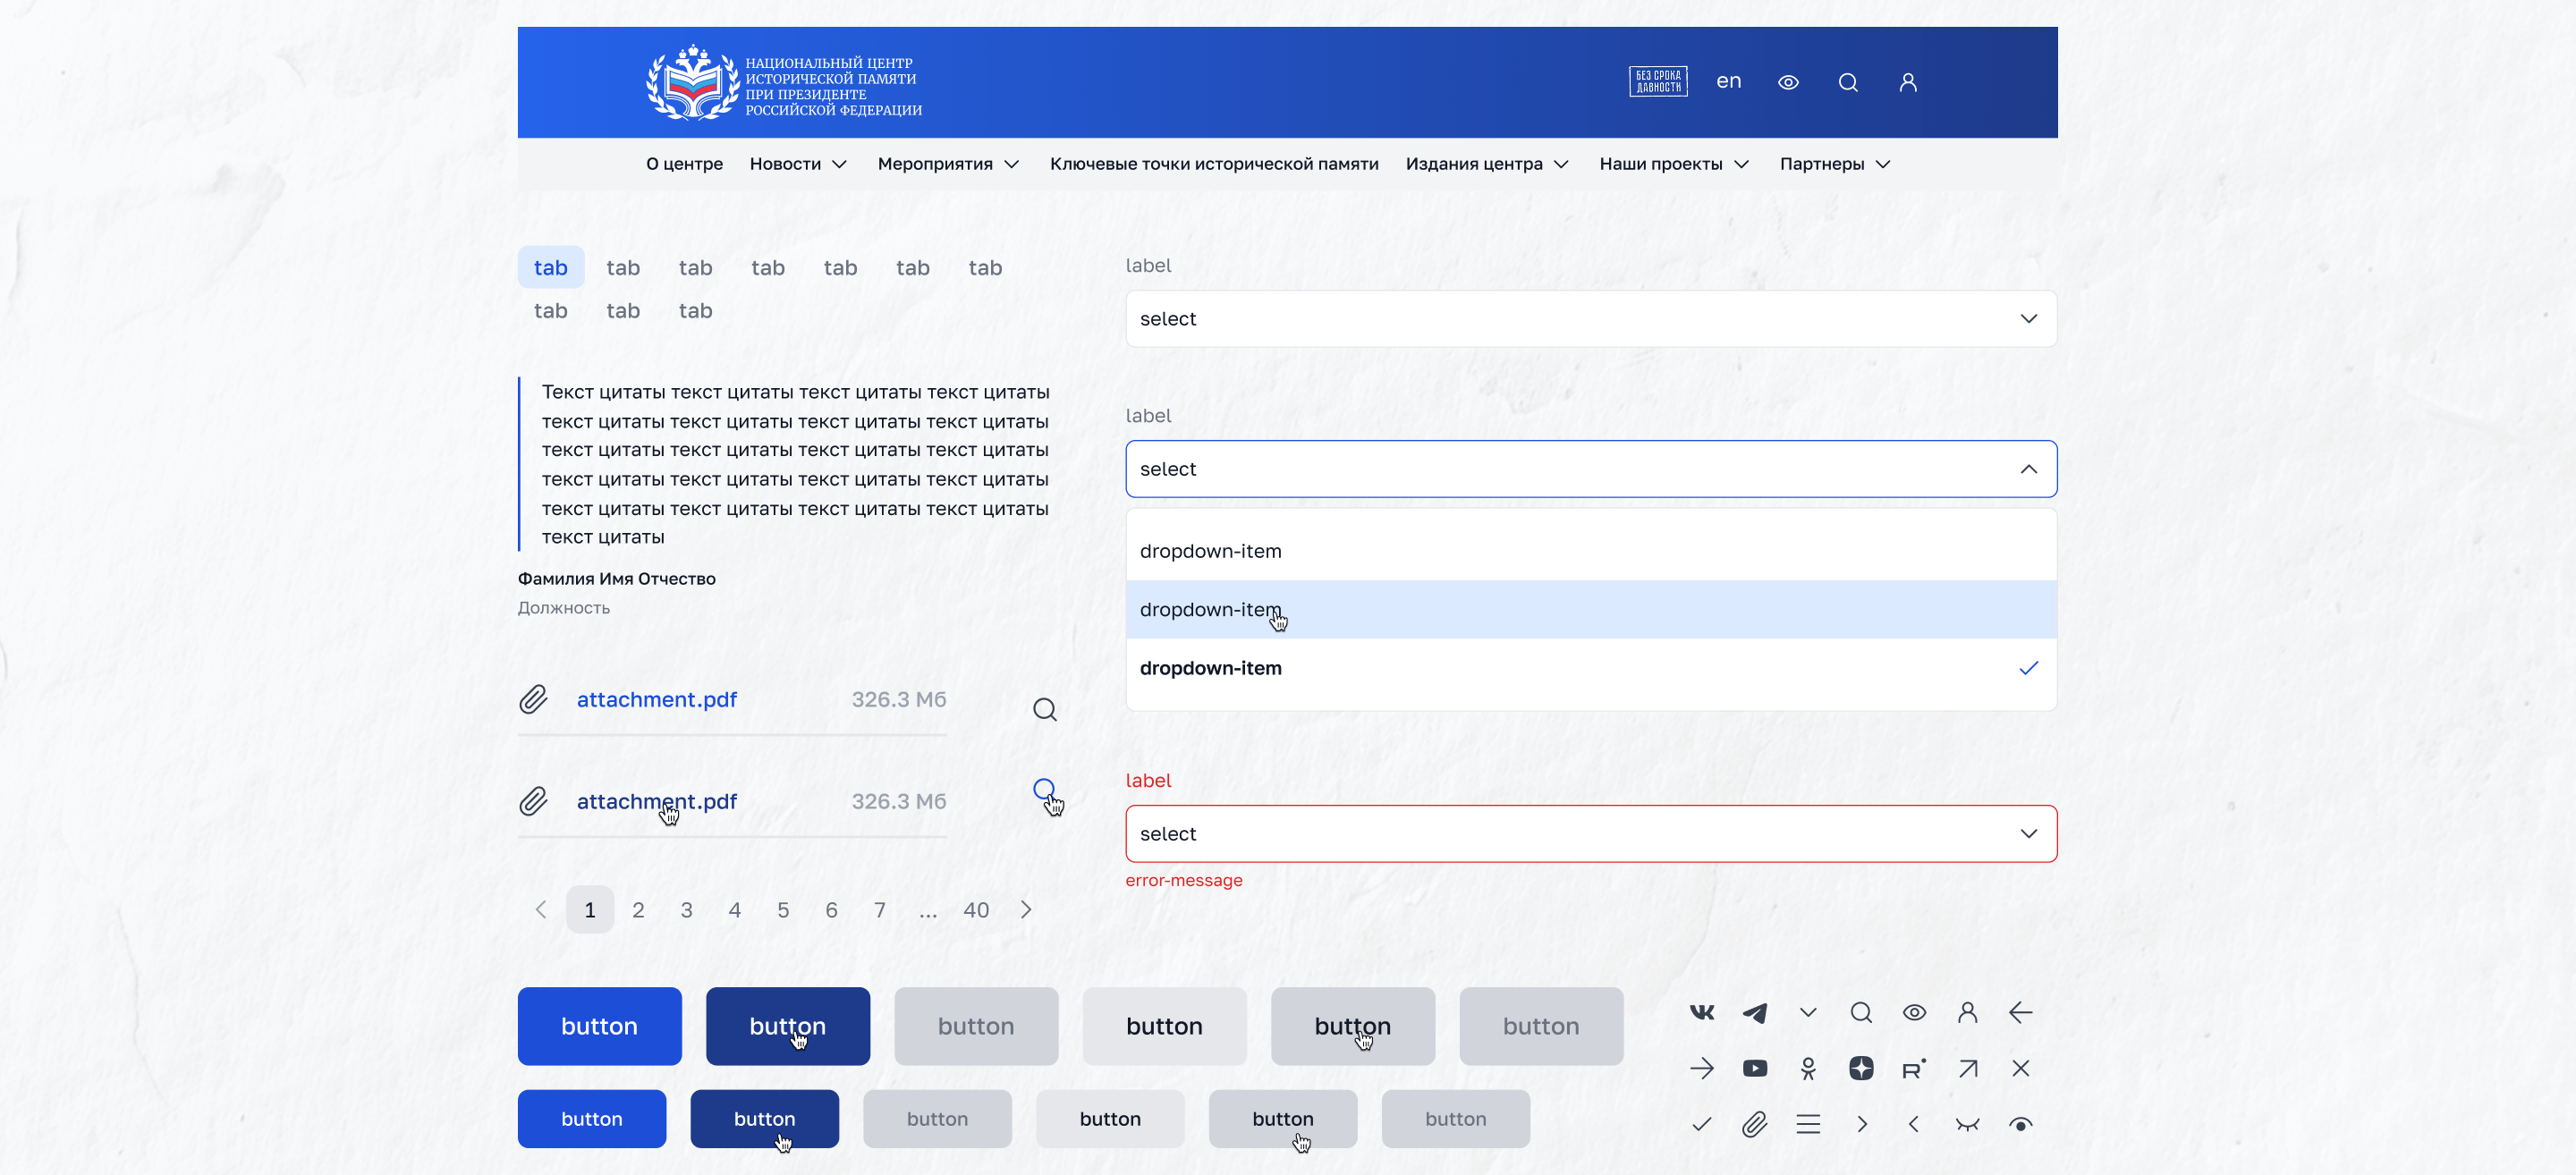The width and height of the screenshot is (2576, 1175).
Task: Select the active highlighted first tab
Action: click(550, 268)
